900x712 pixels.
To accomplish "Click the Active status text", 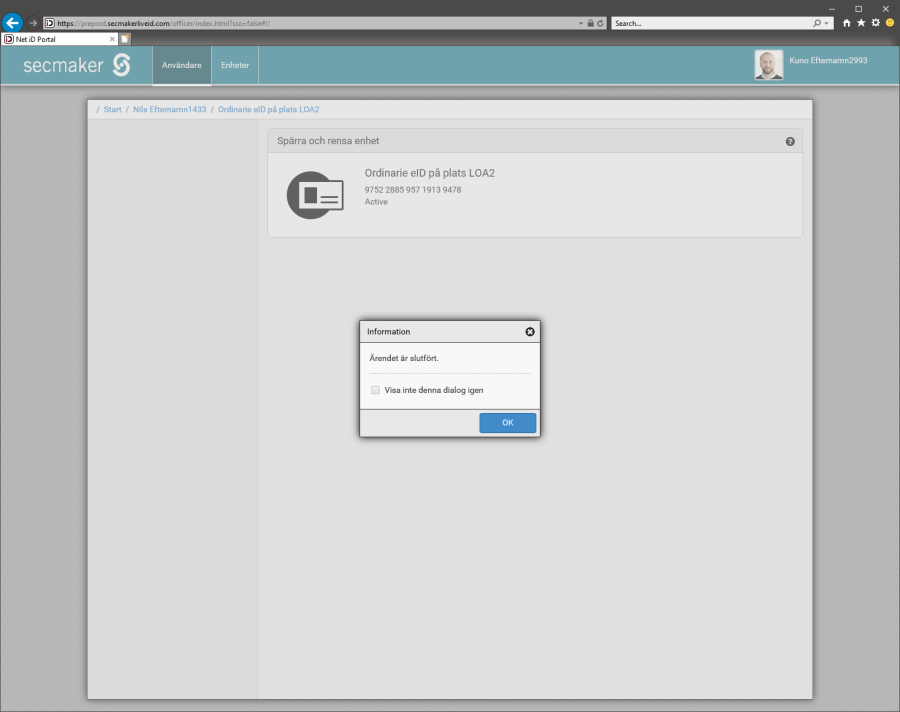I will 376,202.
